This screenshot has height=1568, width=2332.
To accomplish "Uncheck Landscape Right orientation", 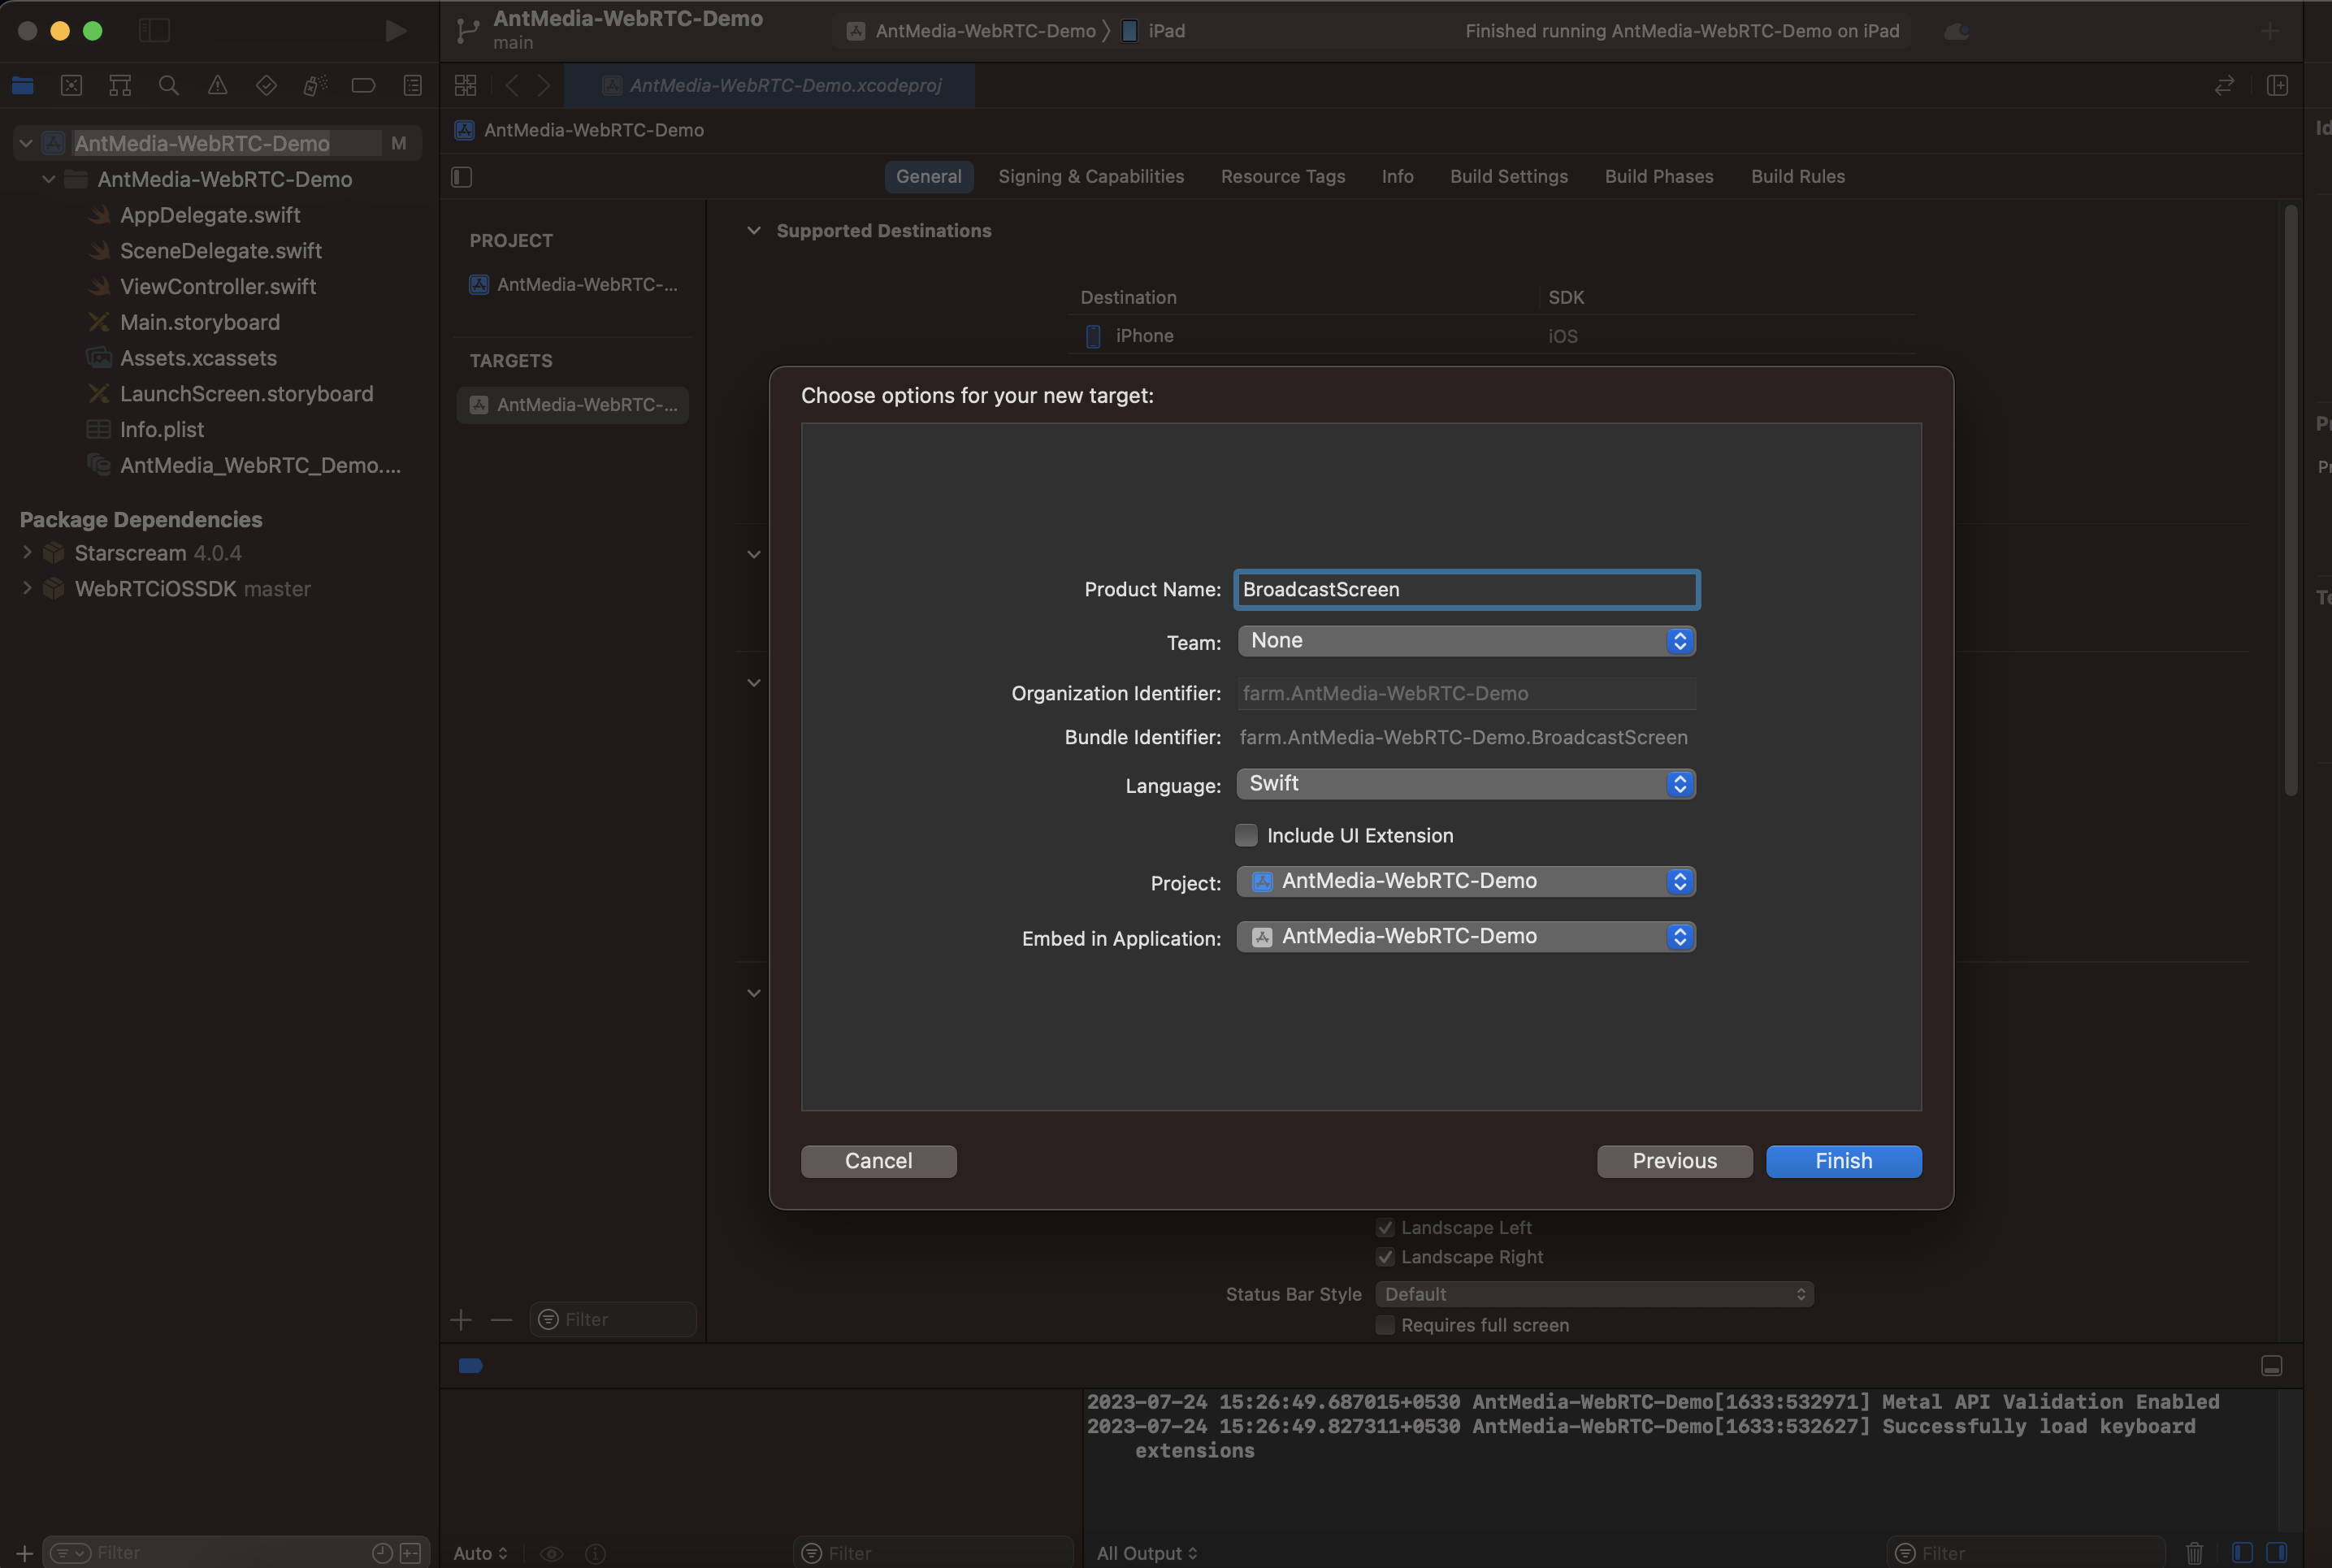I will (1385, 1257).
